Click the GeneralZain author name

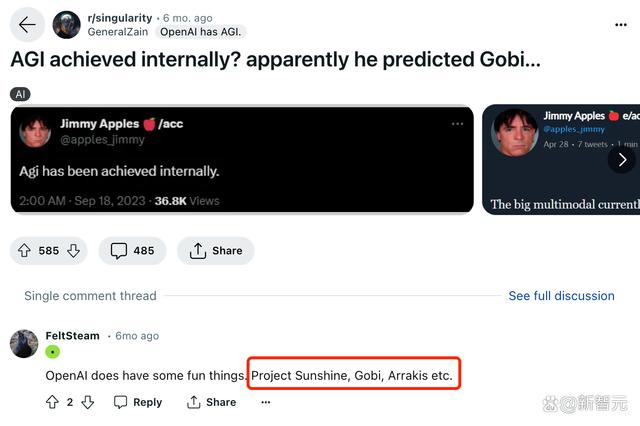click(118, 32)
